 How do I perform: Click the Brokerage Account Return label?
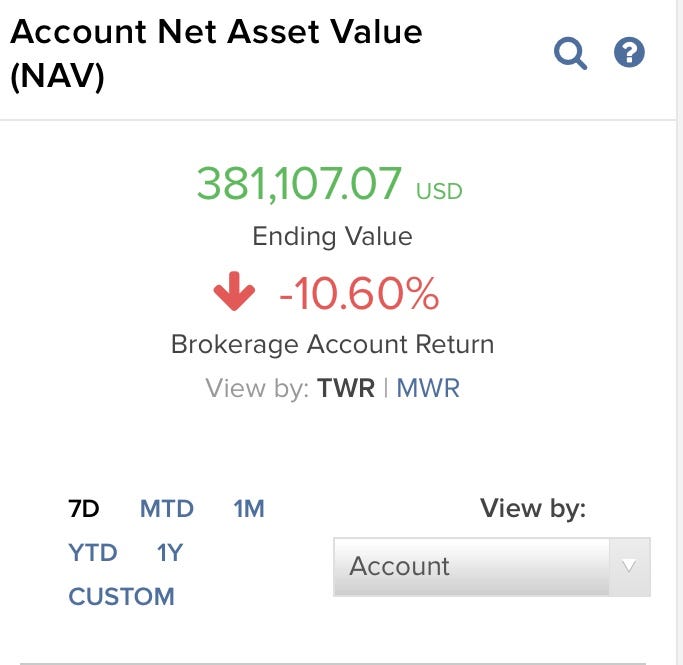point(332,344)
